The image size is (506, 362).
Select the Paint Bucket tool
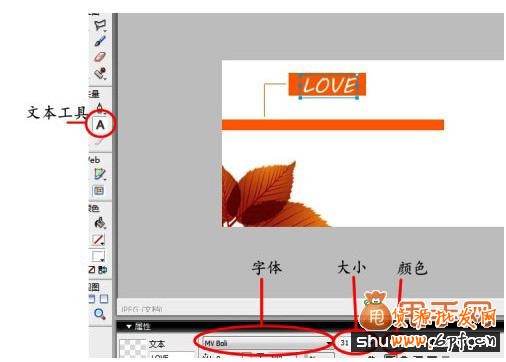[x=100, y=223]
